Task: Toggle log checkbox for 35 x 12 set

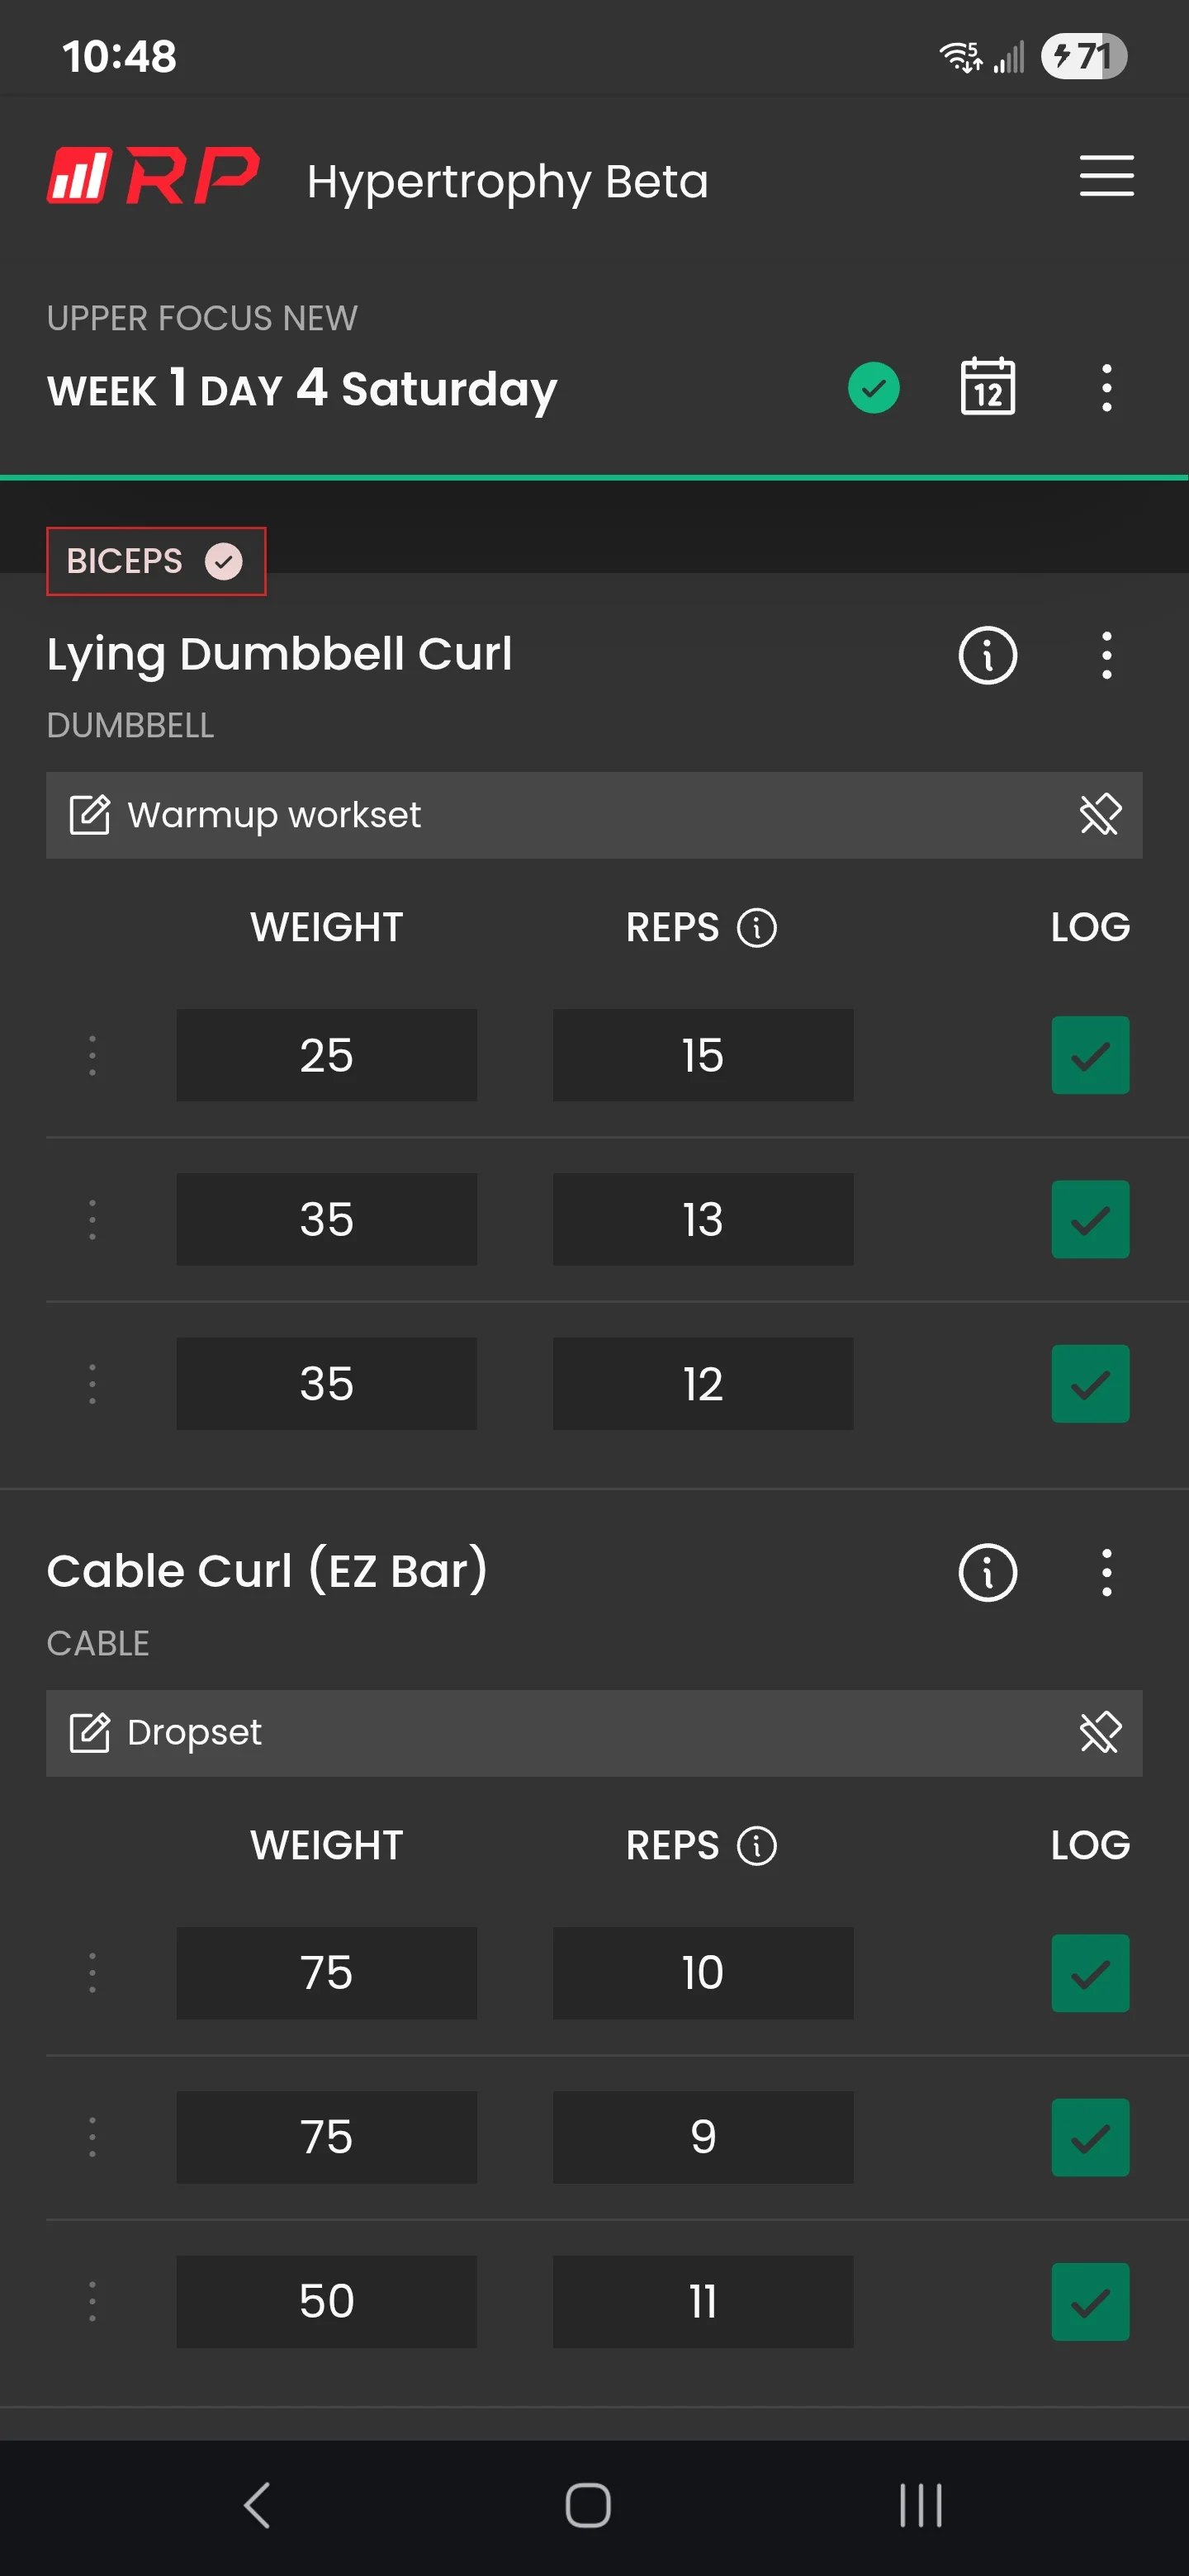Action: pyautogui.click(x=1090, y=1384)
